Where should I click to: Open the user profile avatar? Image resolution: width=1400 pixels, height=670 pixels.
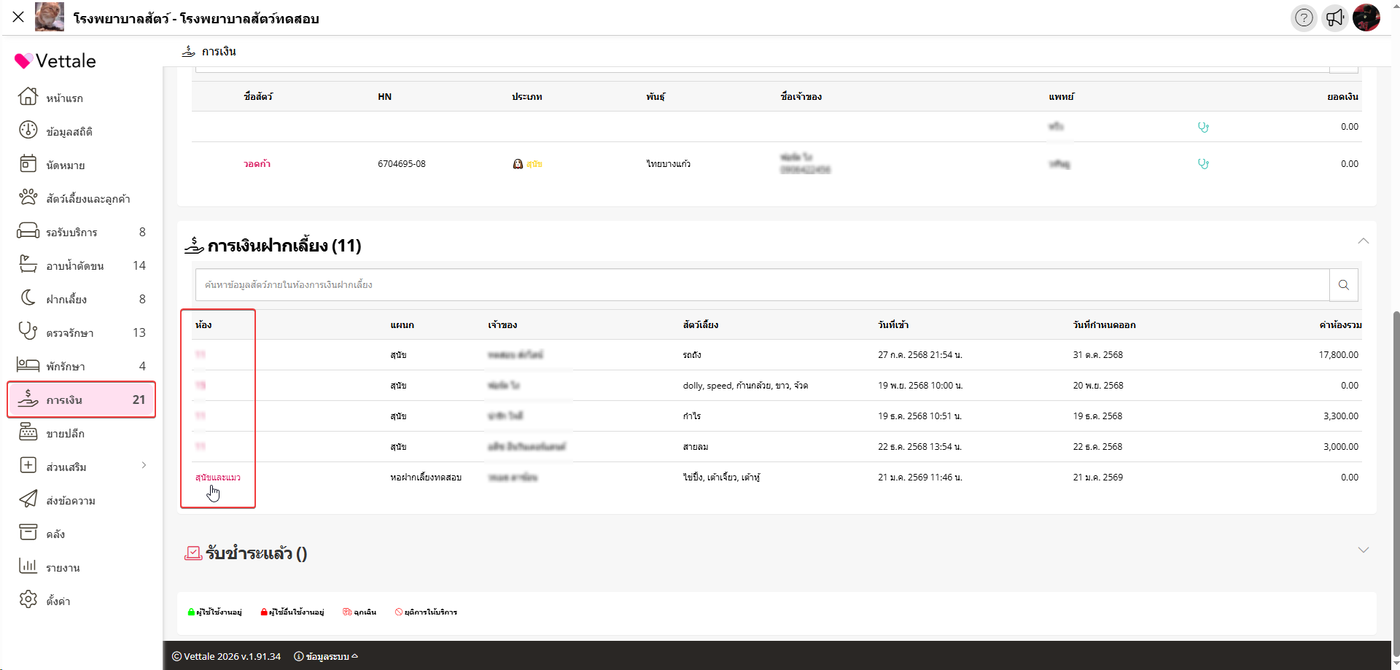click(x=1366, y=18)
